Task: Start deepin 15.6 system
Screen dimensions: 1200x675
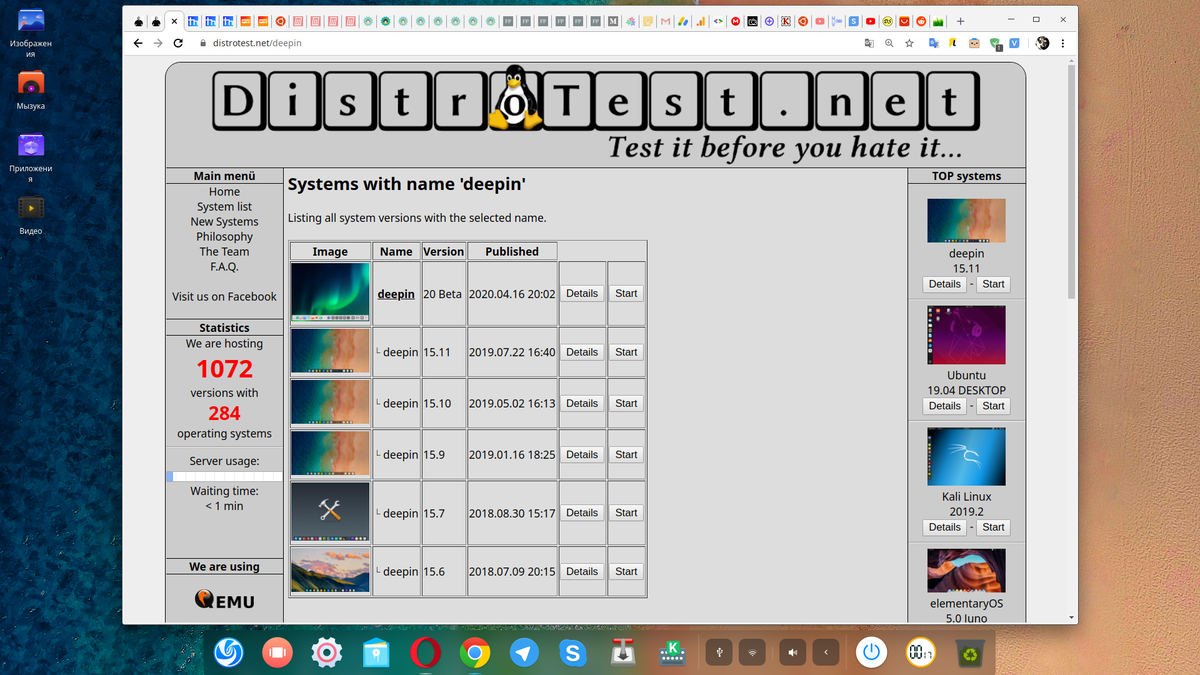Action: tap(626, 572)
